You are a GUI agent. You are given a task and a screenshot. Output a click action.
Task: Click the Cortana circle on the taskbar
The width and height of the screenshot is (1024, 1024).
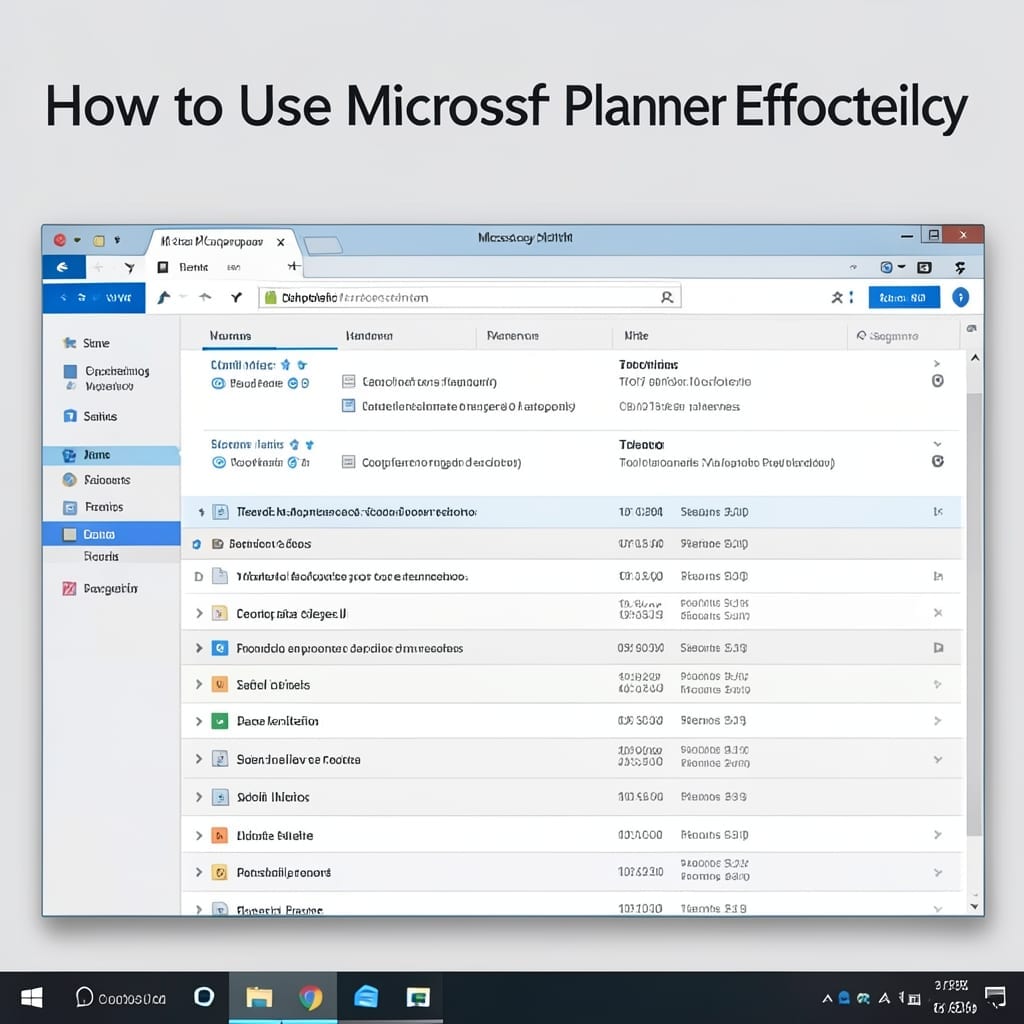204,997
